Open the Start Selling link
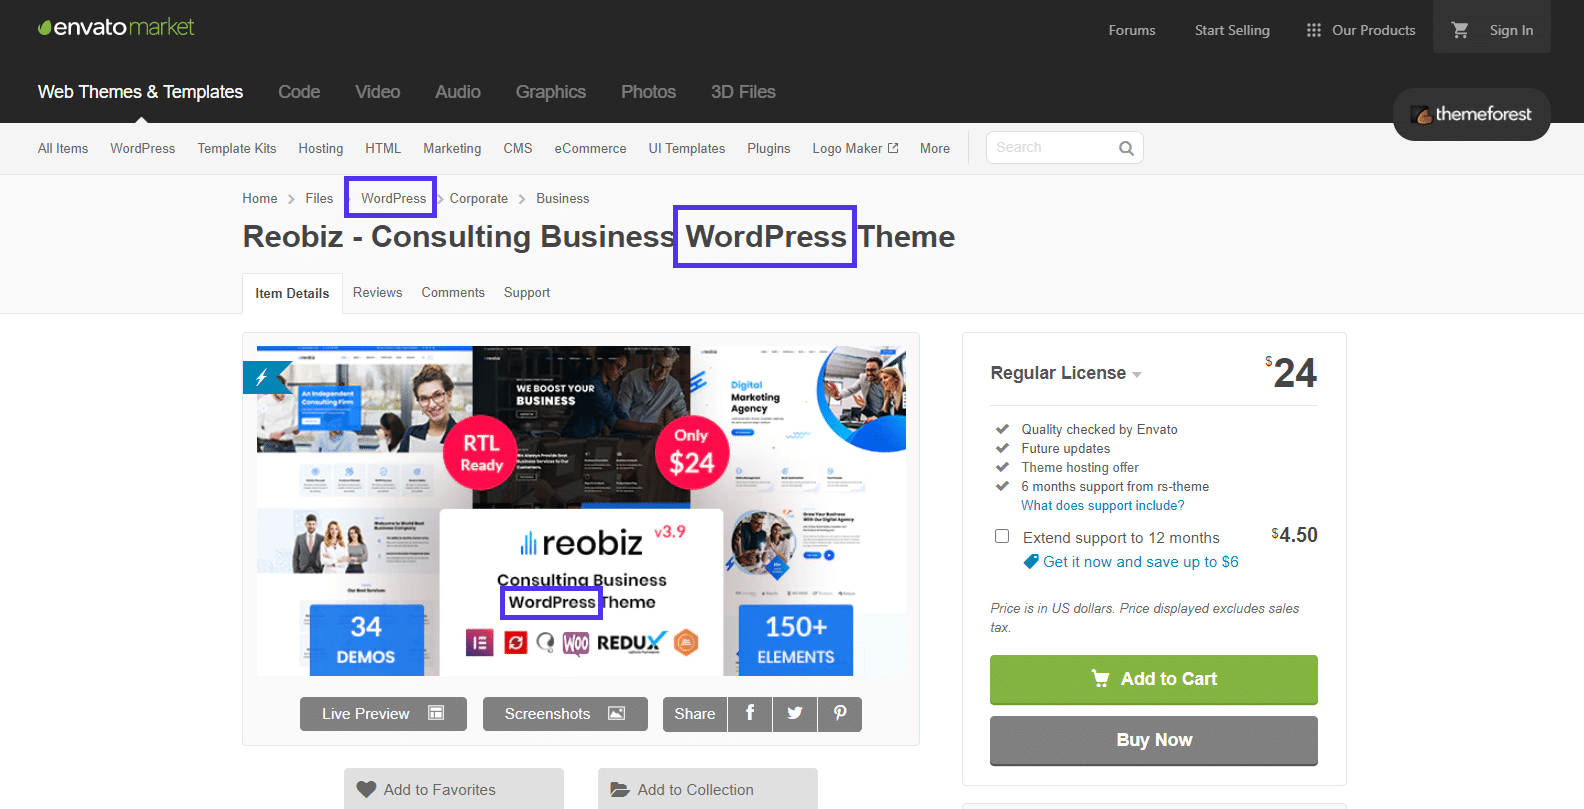The image size is (1584, 809). tap(1232, 30)
